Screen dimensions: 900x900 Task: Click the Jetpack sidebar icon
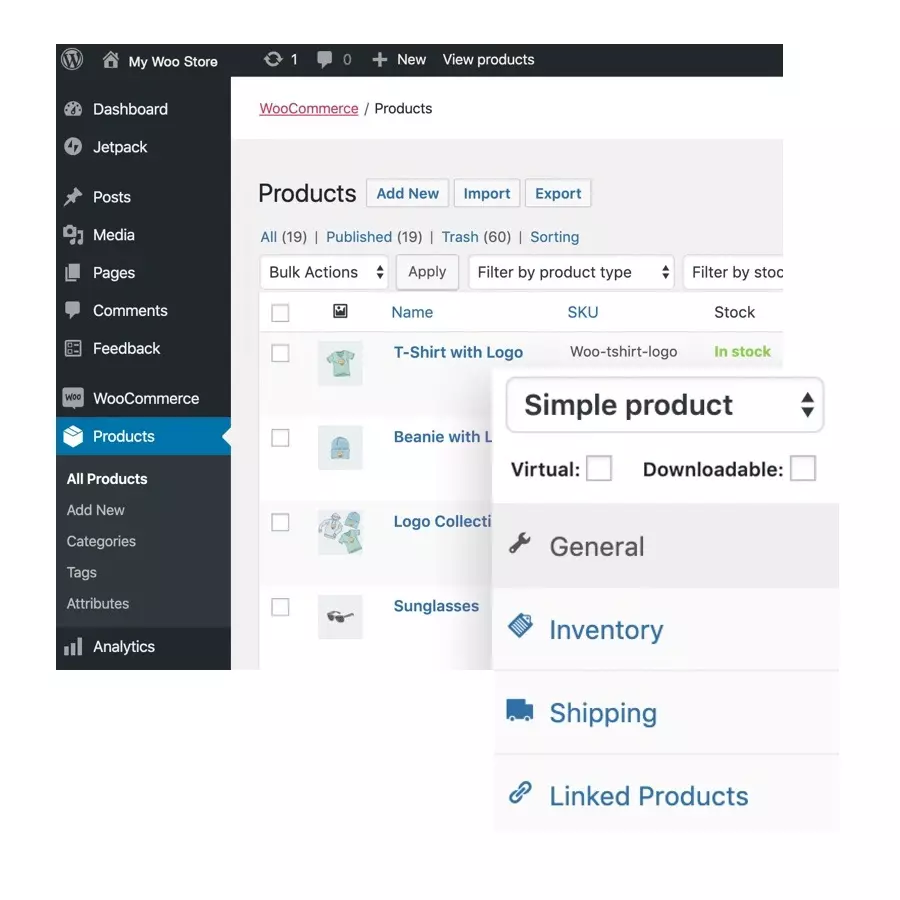point(73,147)
